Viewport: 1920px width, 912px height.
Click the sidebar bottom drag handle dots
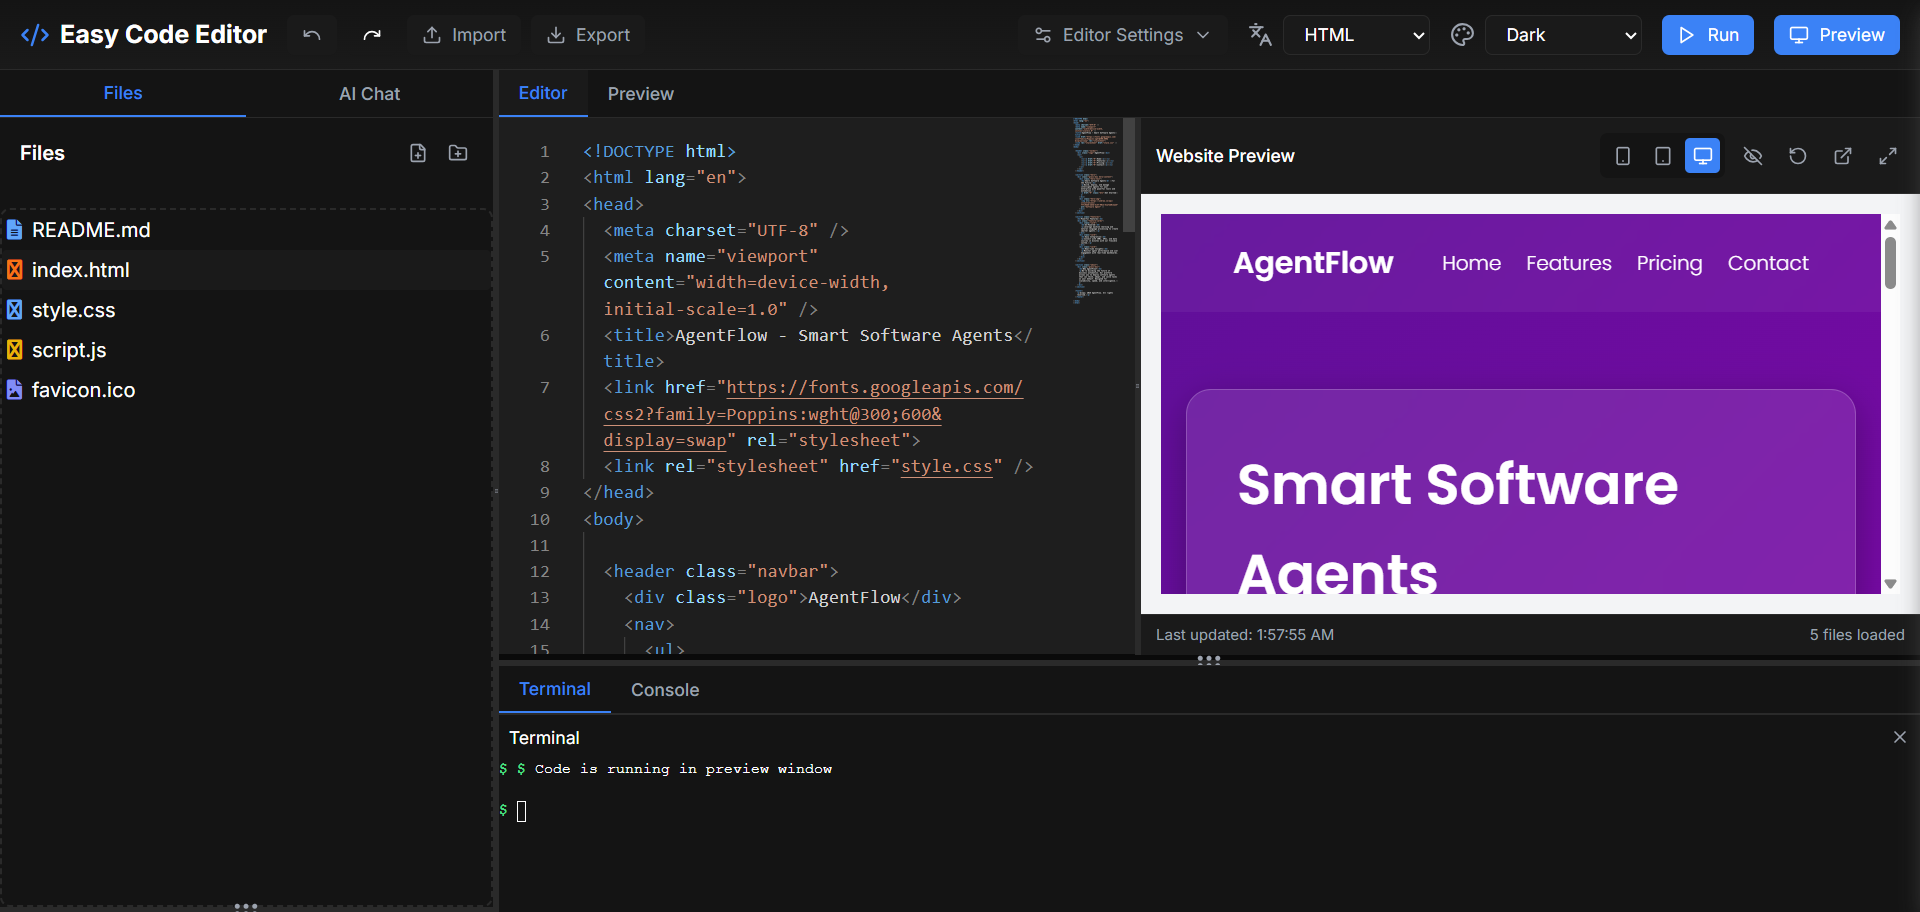[x=246, y=906]
